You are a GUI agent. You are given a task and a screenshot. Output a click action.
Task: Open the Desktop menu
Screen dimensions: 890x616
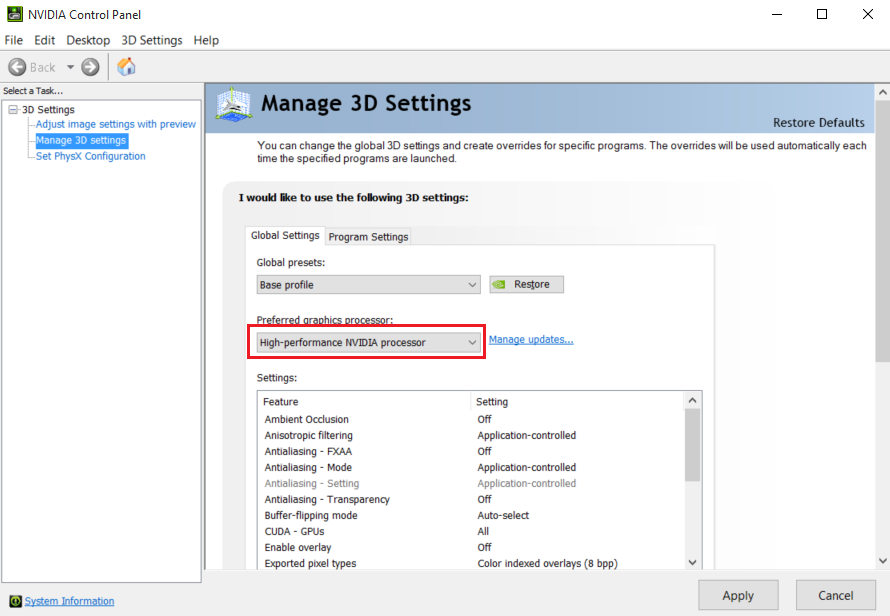point(87,40)
